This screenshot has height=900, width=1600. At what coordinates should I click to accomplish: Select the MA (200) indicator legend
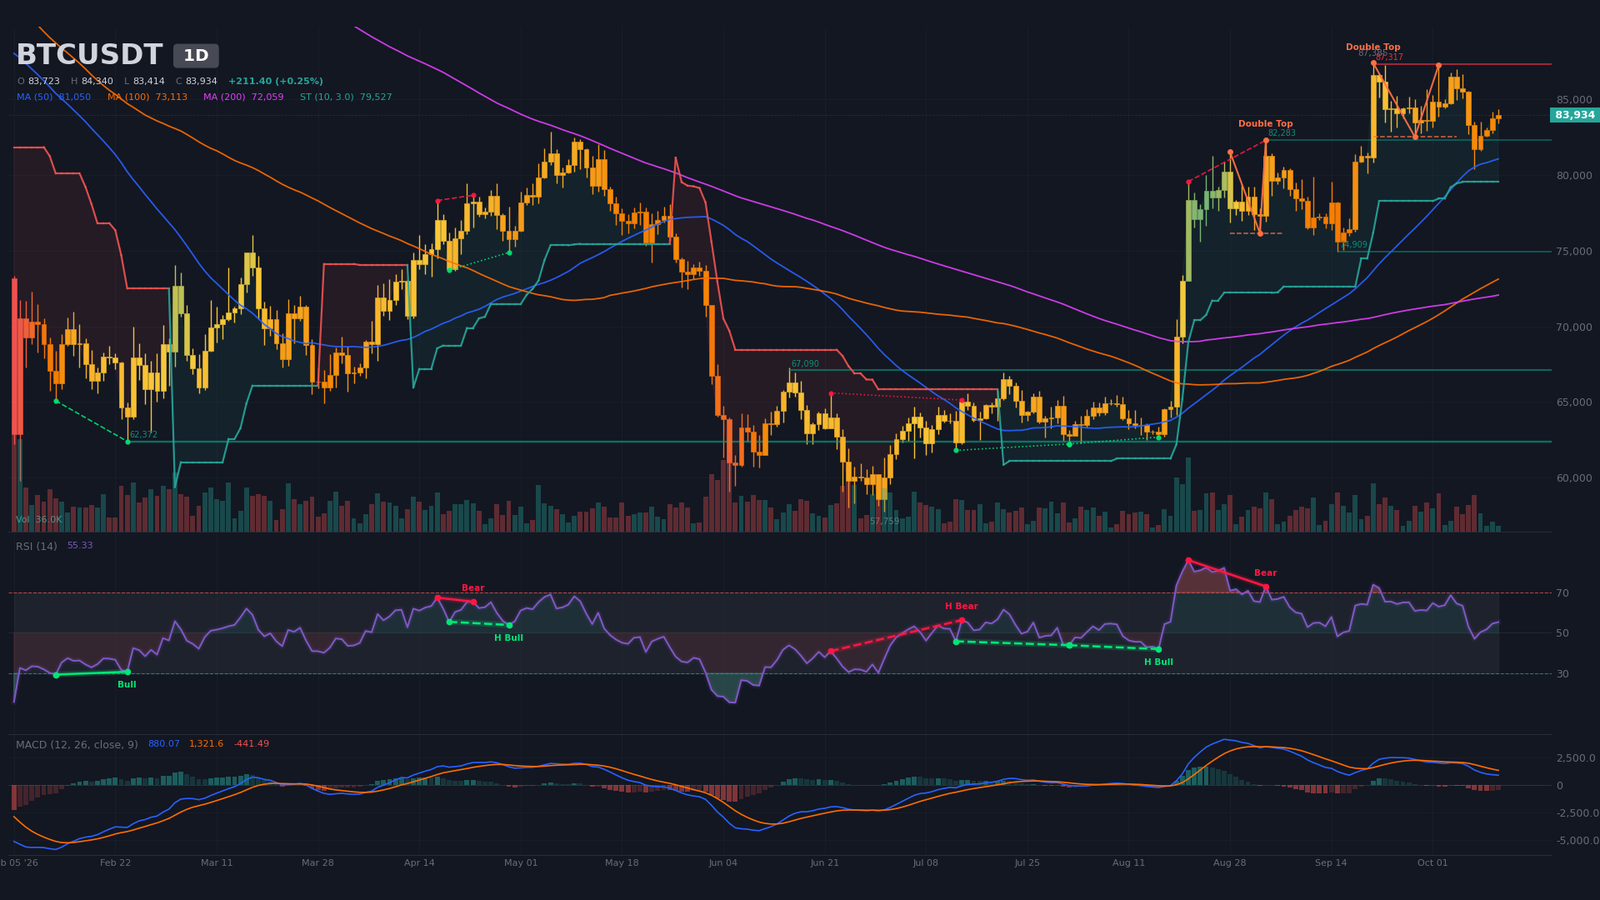[x=243, y=97]
